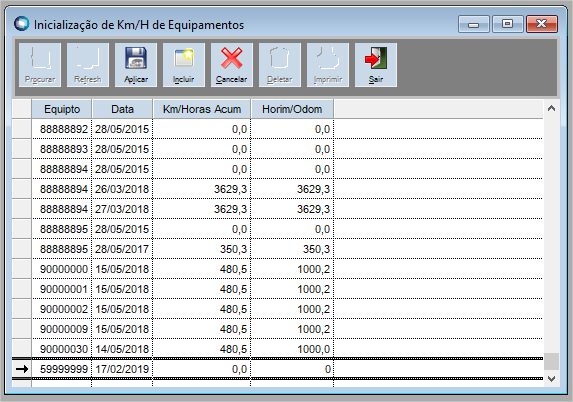573x402 pixels.
Task: Minimize the Inicialização de Km/H window
Action: 474,24
